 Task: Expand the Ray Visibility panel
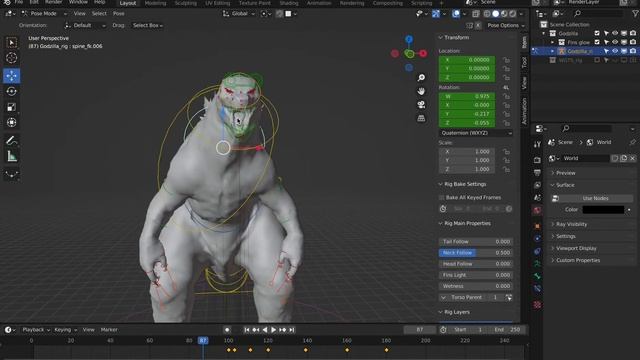pyautogui.click(x=571, y=224)
